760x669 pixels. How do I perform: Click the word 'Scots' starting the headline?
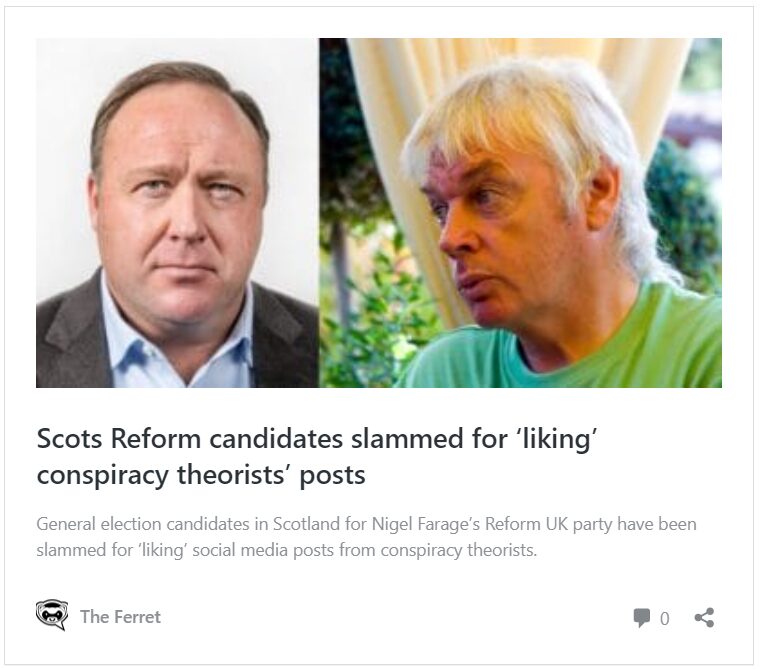pyautogui.click(x=70, y=438)
